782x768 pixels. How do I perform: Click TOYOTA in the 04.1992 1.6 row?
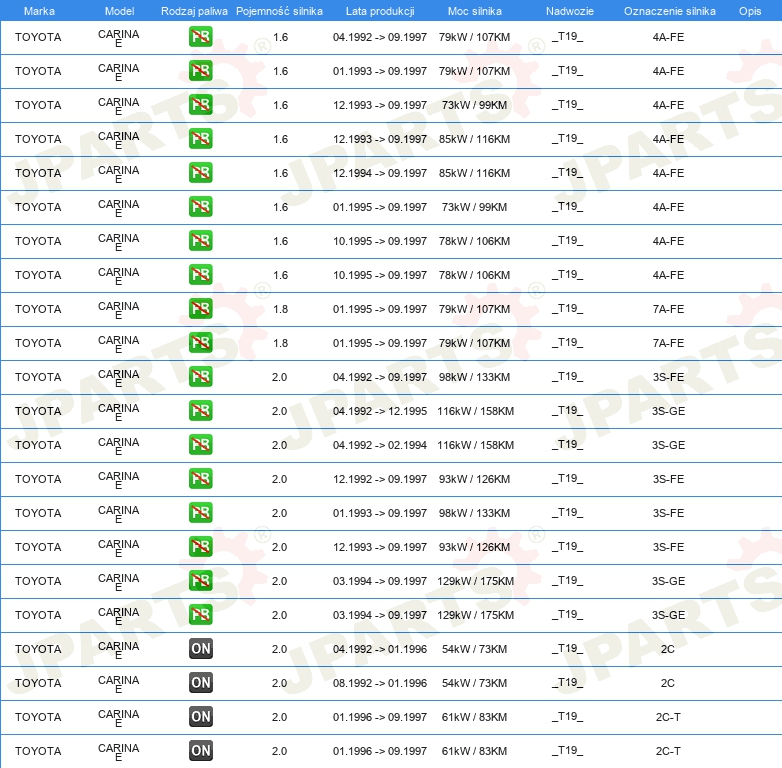[38, 37]
